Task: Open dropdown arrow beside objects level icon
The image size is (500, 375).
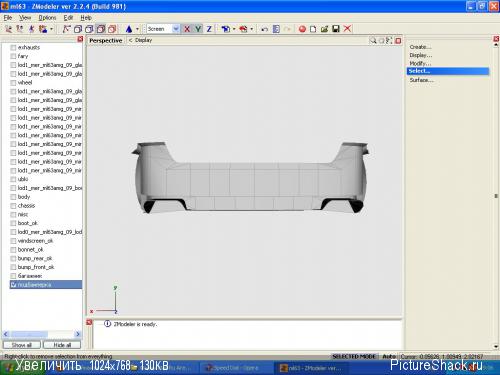Action: (51, 29)
